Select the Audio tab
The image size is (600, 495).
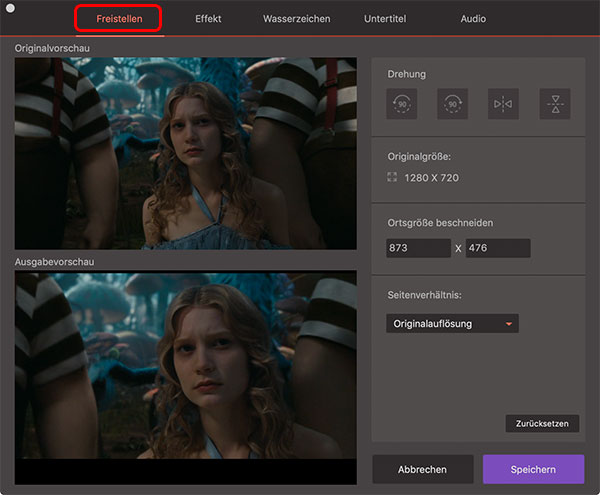[473, 19]
